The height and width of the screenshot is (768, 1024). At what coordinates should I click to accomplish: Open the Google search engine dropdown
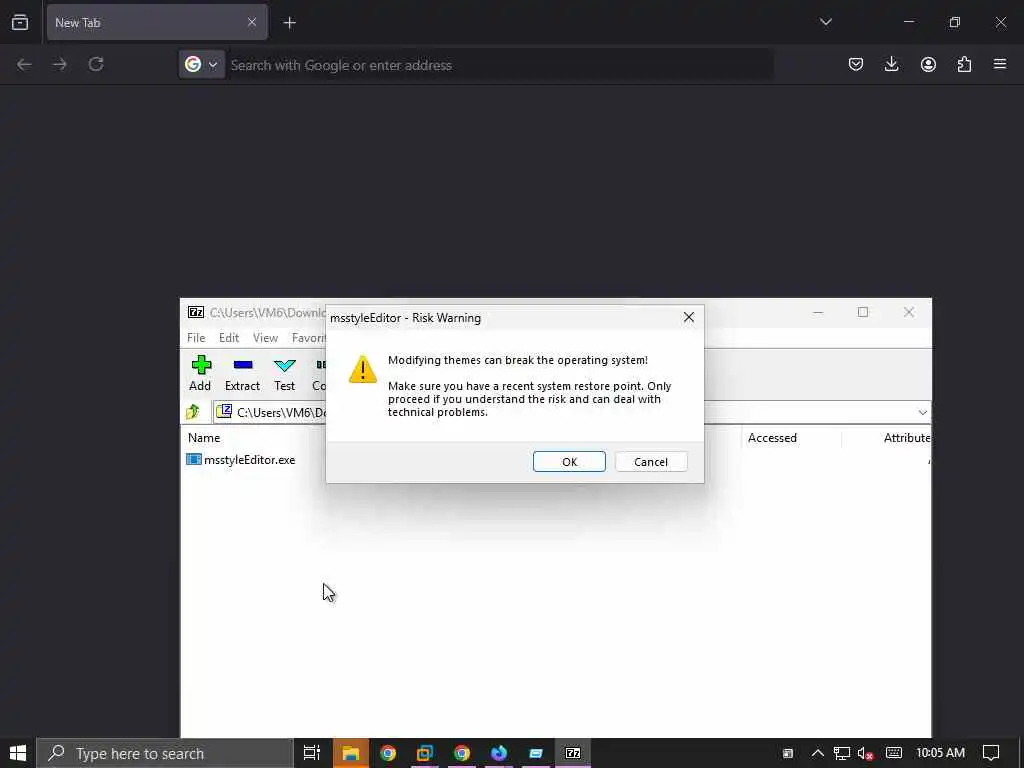(x=201, y=65)
